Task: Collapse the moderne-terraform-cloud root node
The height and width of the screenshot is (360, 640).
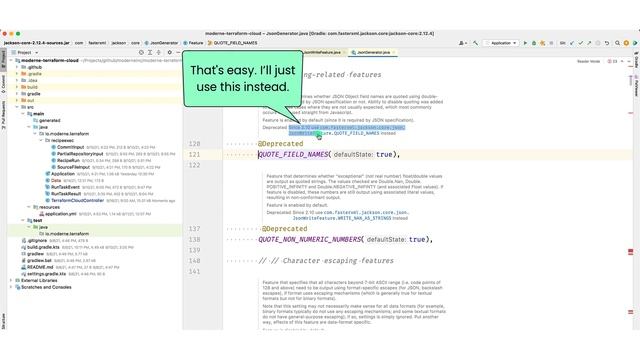Action: pos(11,60)
